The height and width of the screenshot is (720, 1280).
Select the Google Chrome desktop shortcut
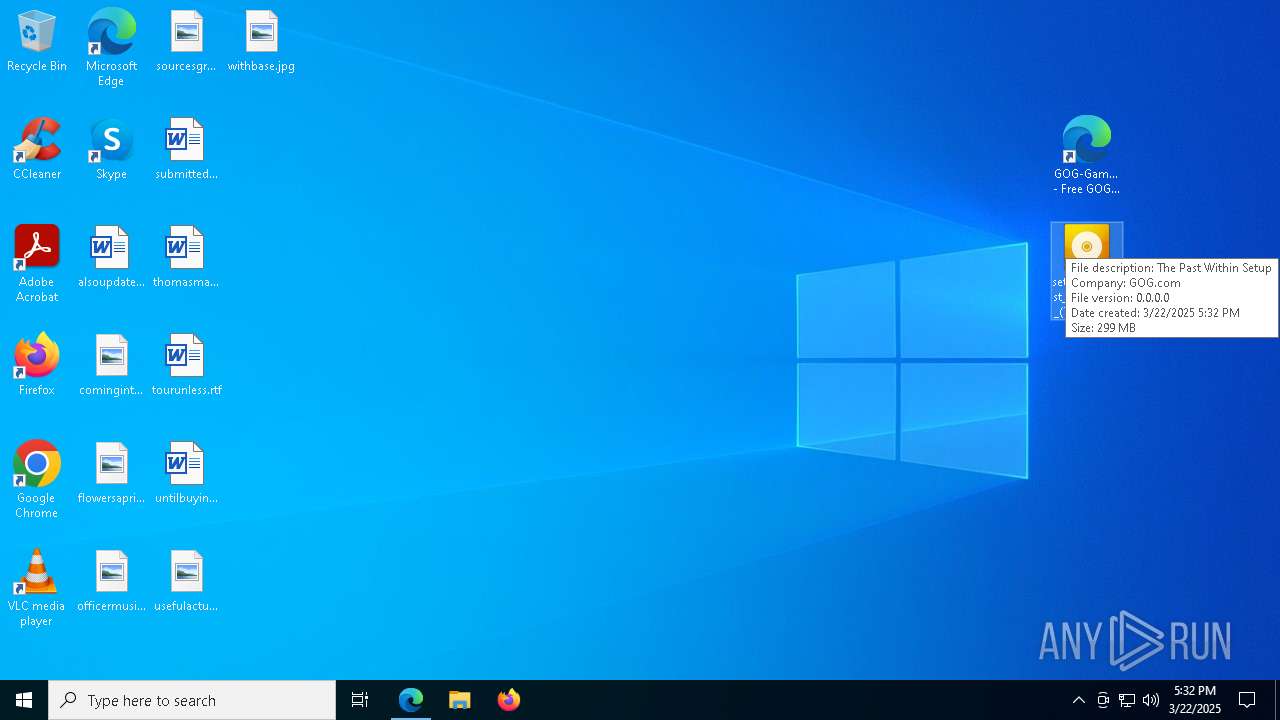point(37,480)
